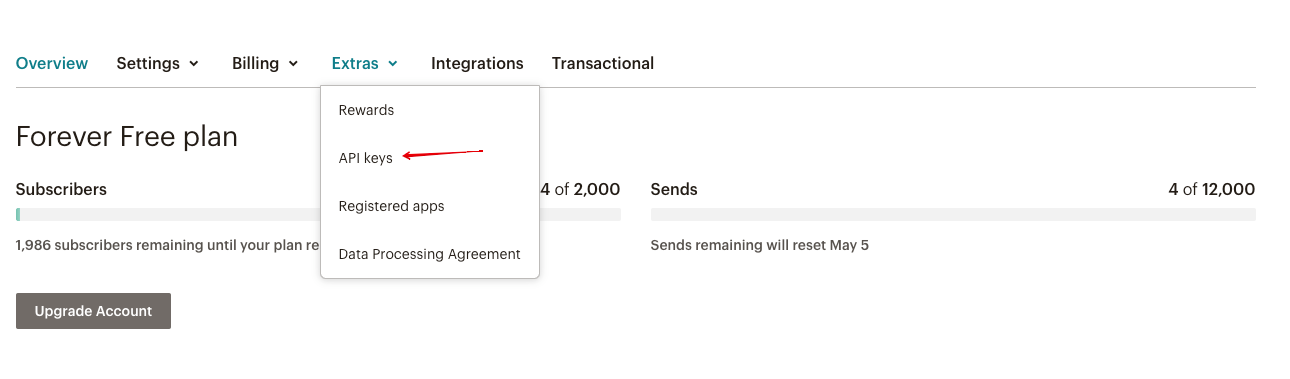The image size is (1290, 379).
Task: Expand the chevron next to Settings
Action: click(194, 64)
